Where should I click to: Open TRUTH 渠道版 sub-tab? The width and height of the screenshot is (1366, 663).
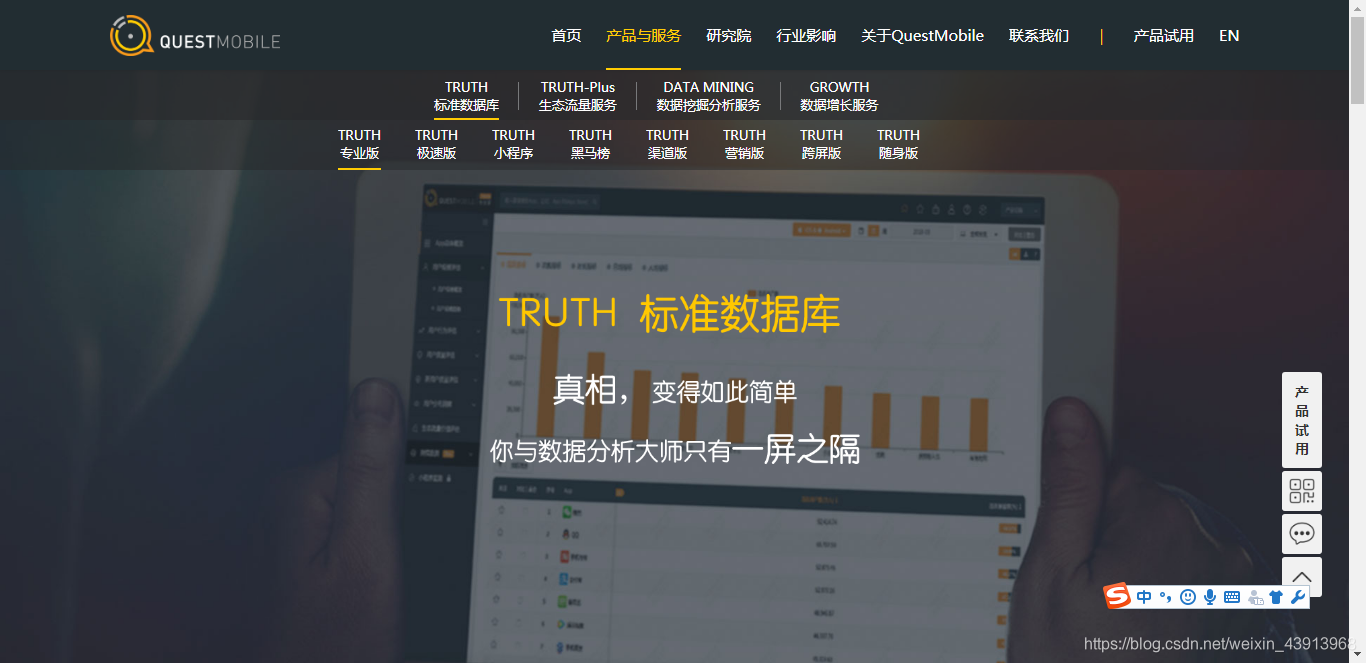point(667,144)
